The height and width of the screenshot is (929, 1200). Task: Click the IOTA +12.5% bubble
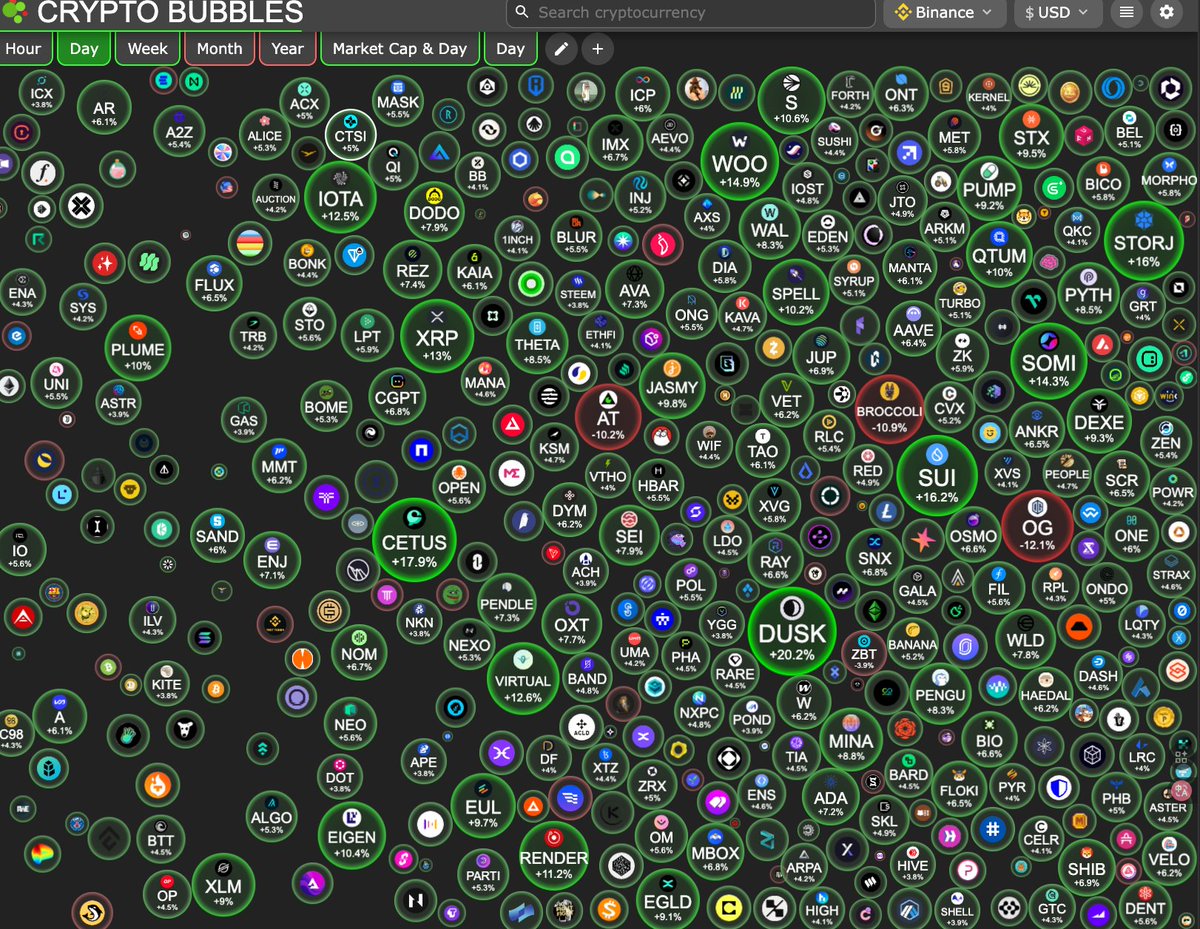tap(340, 197)
